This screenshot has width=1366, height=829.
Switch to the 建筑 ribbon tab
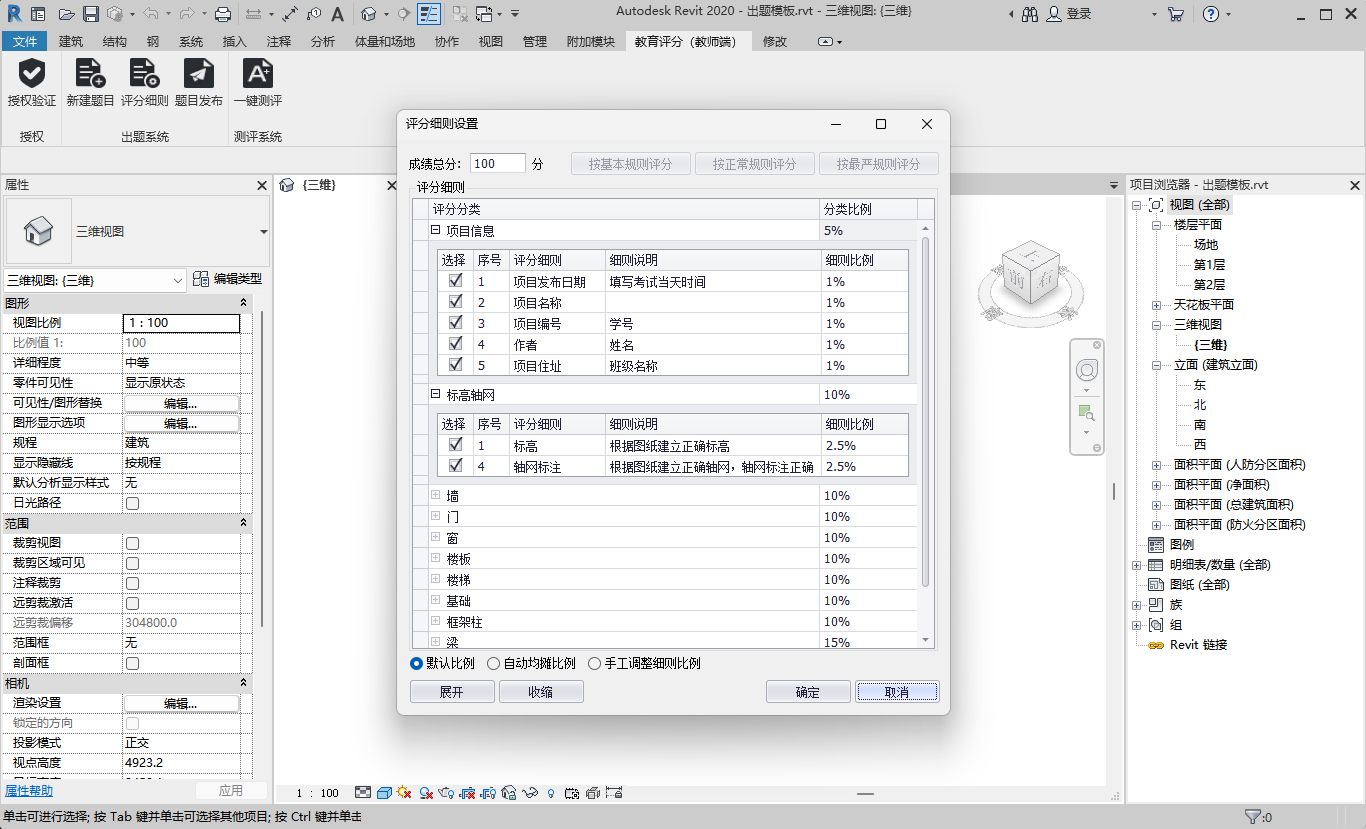pyautogui.click(x=71, y=41)
